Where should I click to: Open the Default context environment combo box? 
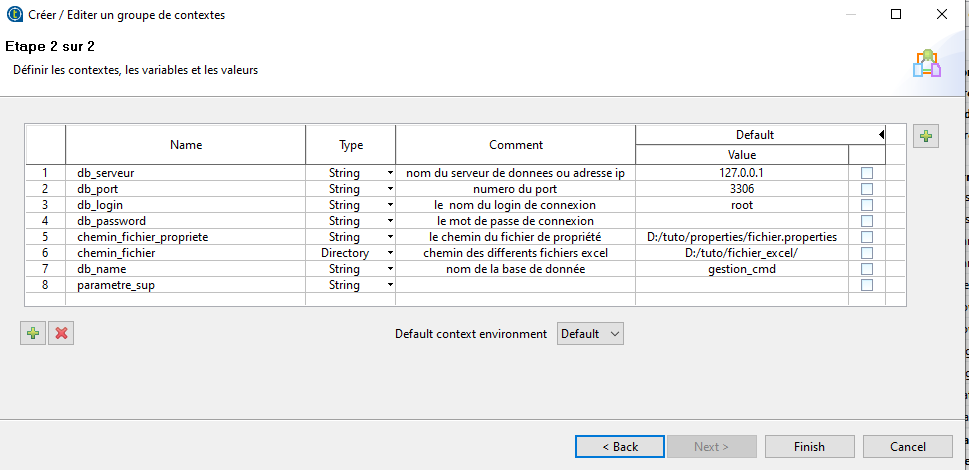click(x=590, y=334)
